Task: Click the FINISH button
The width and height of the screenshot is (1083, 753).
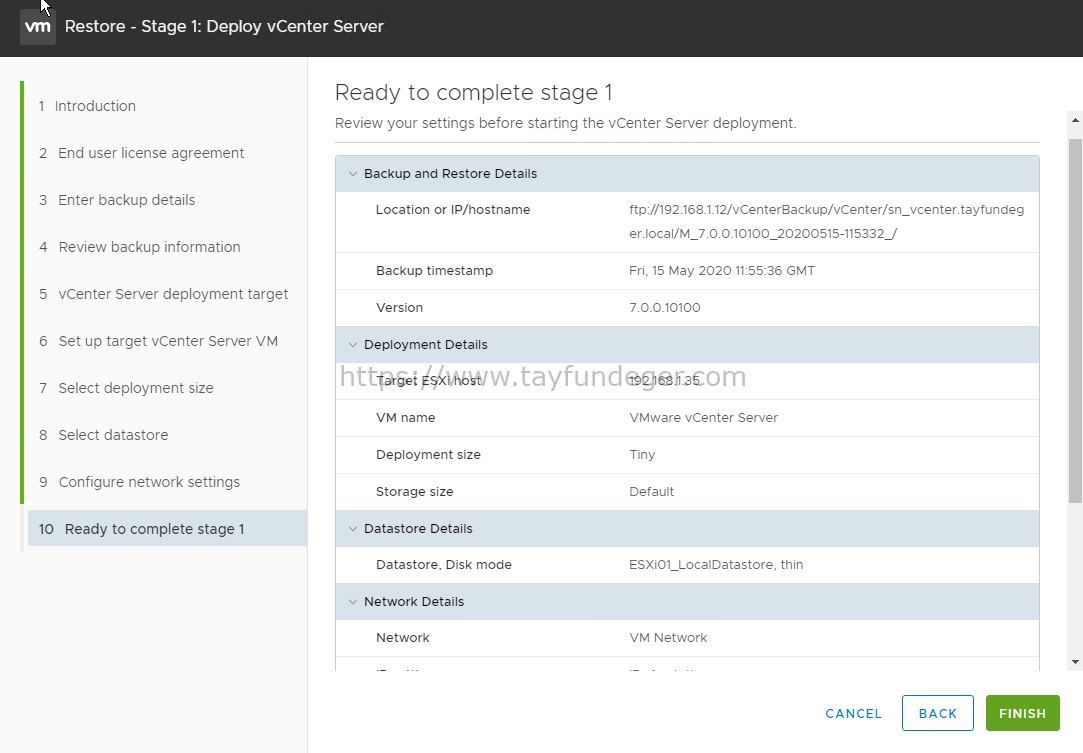Action: (x=1022, y=713)
